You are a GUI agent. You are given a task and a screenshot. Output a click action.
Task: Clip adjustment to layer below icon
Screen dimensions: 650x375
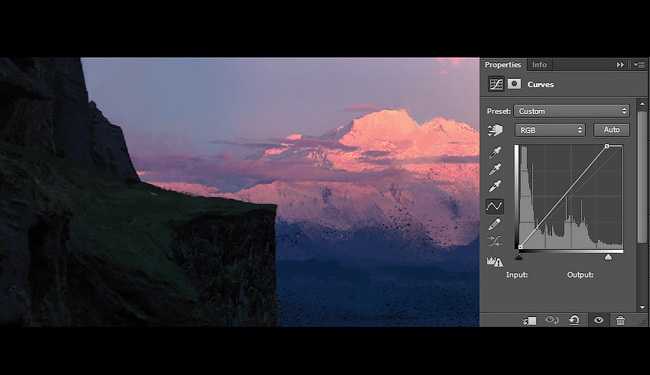pyautogui.click(x=529, y=320)
